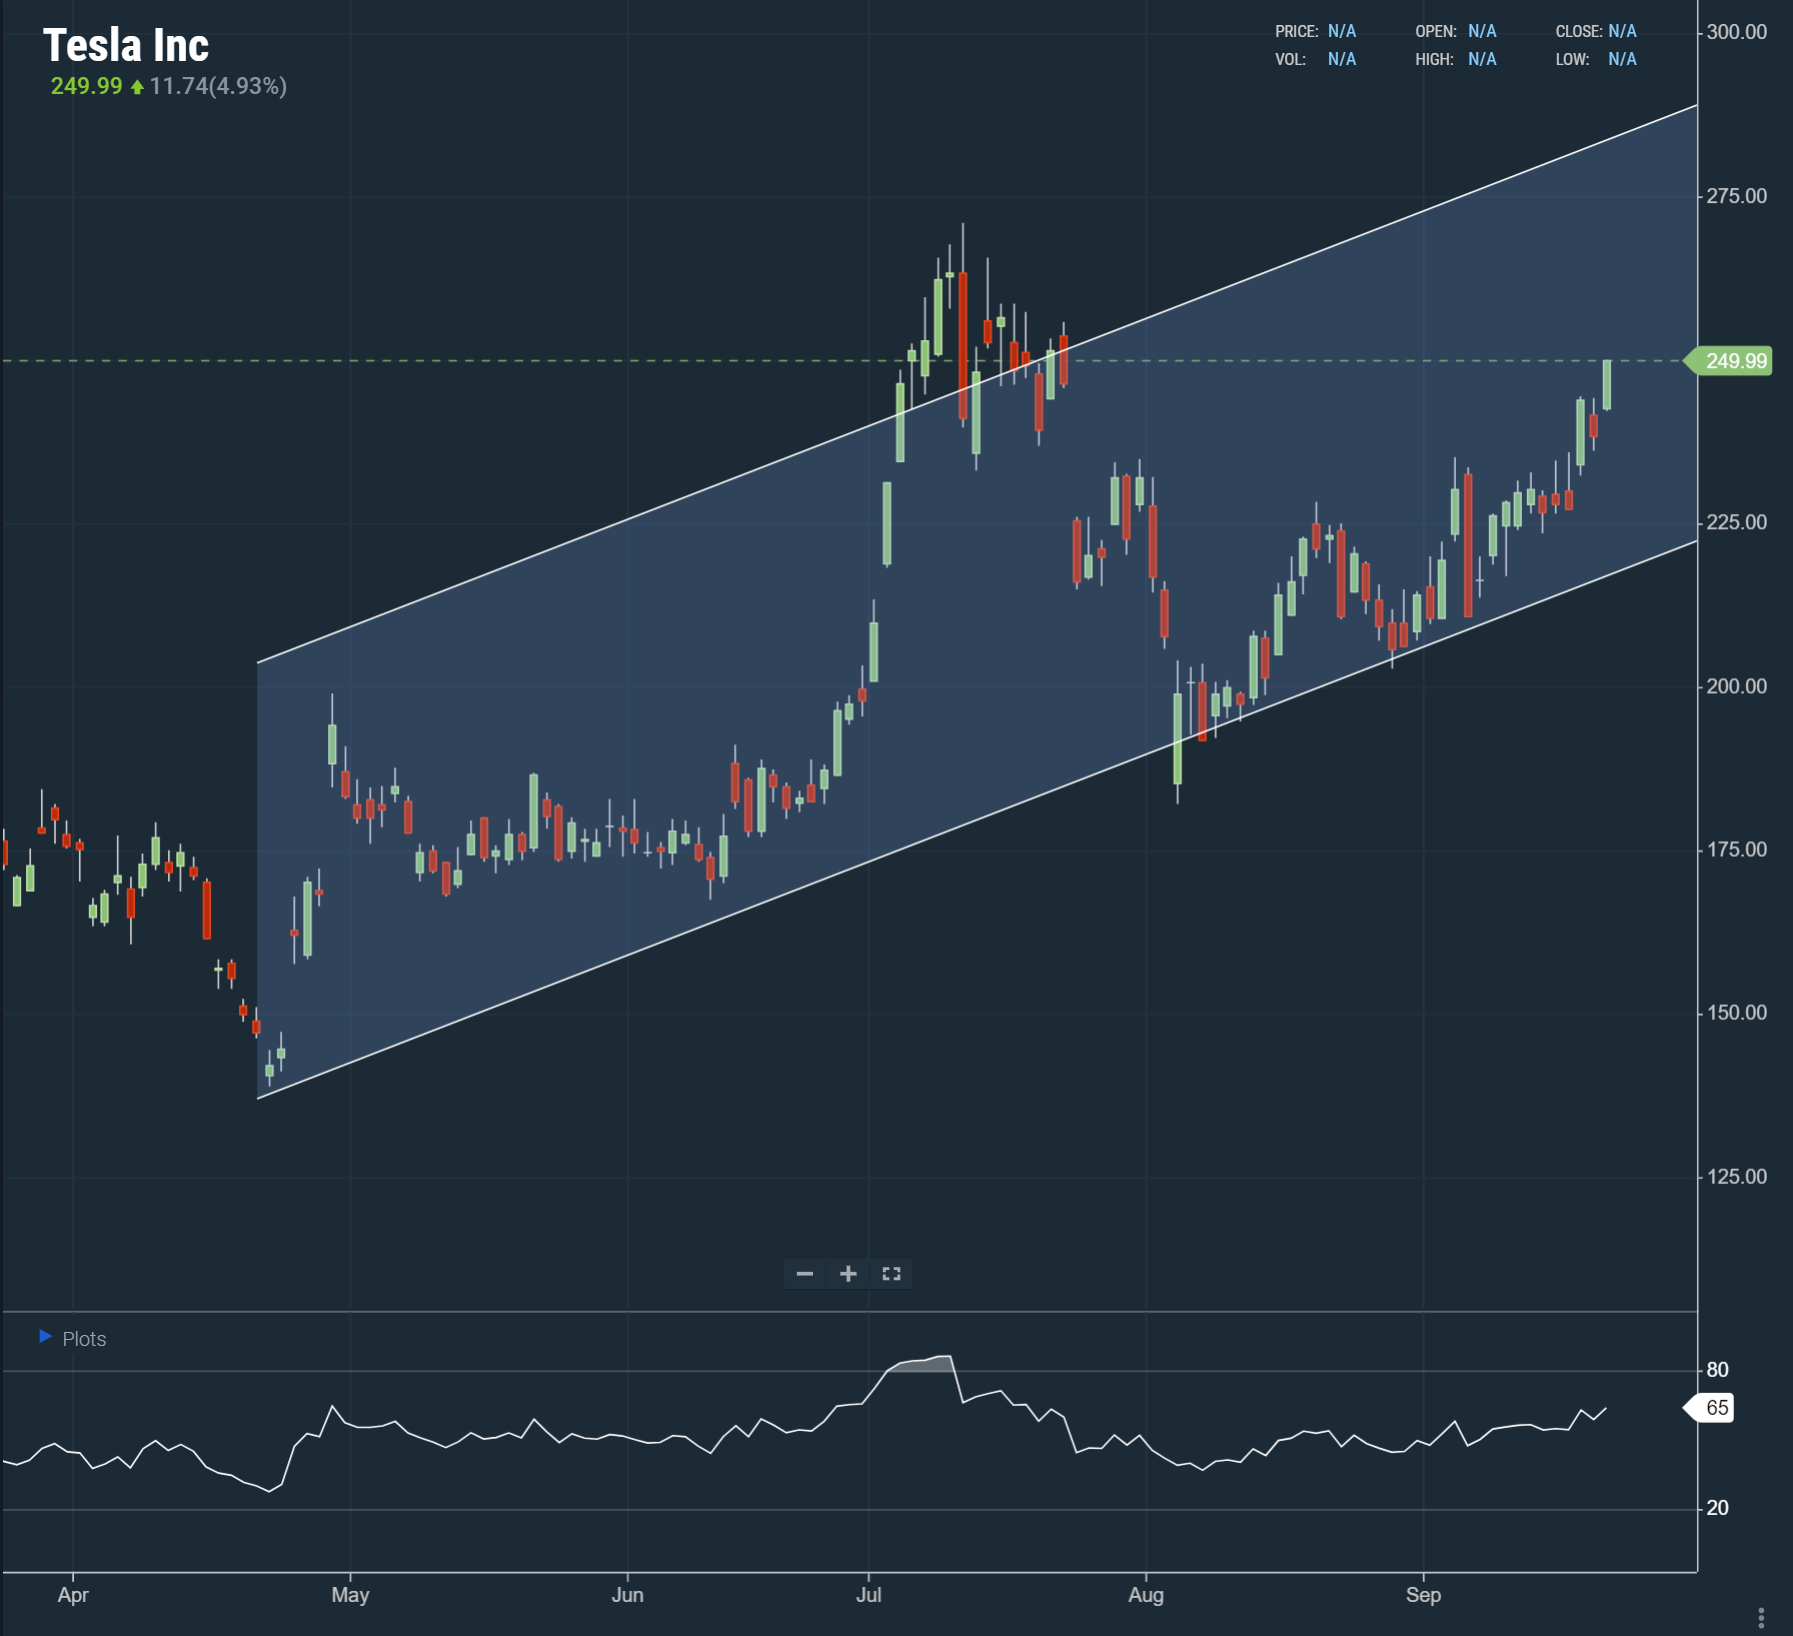Viewport: 1793px width, 1636px height.
Task: Click the 300.00 label on price axis
Action: pos(1736,32)
